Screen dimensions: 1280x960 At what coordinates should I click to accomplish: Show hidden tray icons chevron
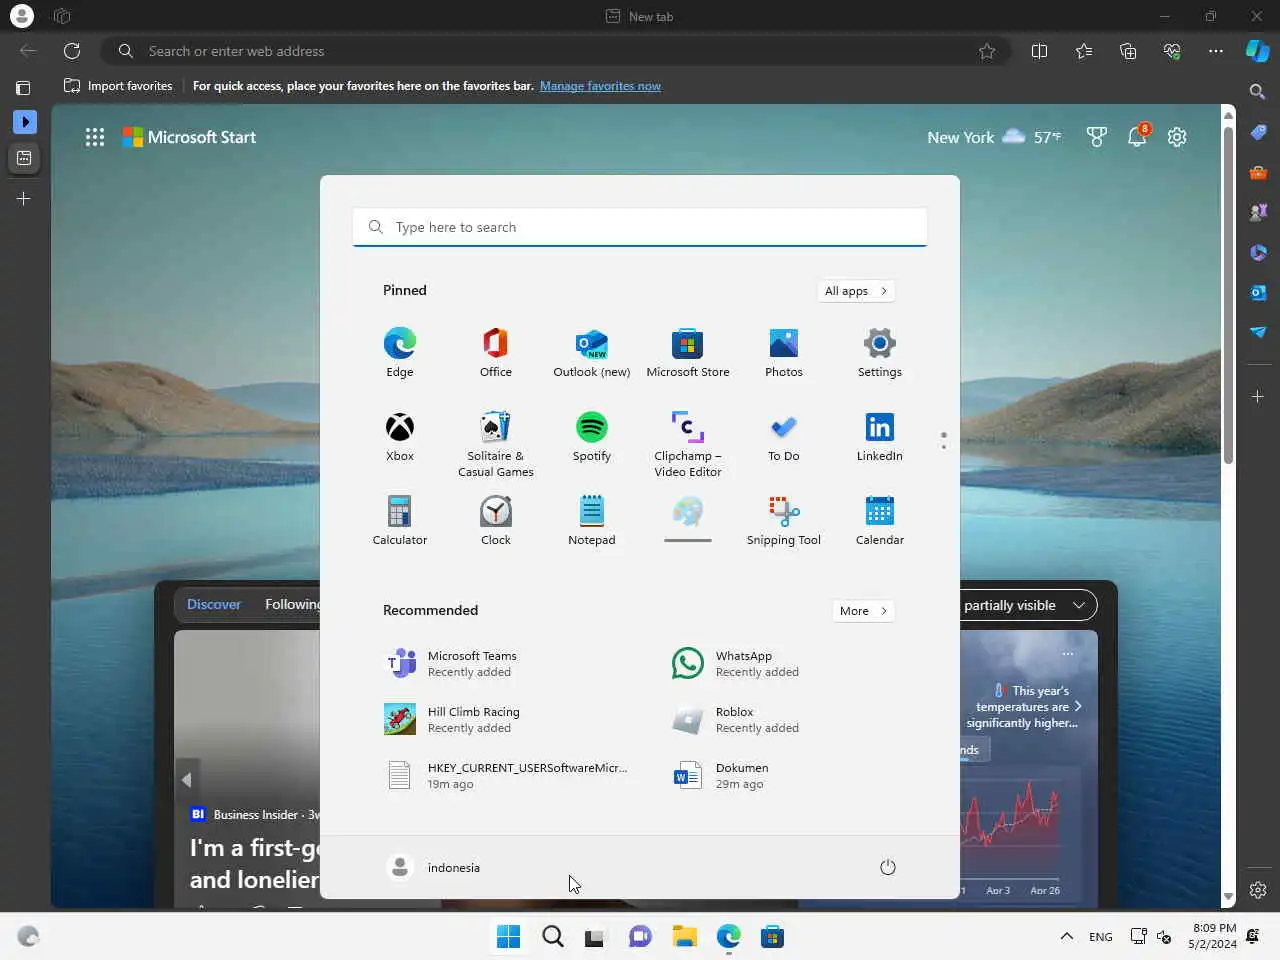(x=1067, y=936)
